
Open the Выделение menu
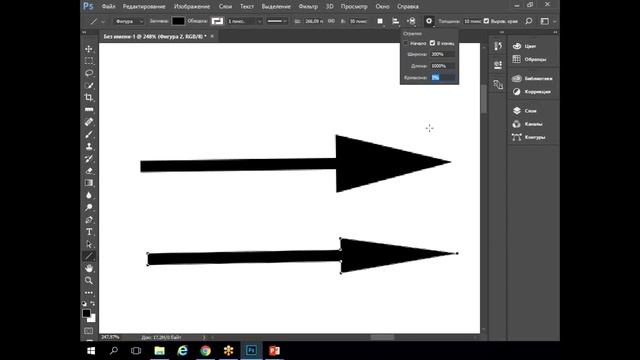click(276, 7)
